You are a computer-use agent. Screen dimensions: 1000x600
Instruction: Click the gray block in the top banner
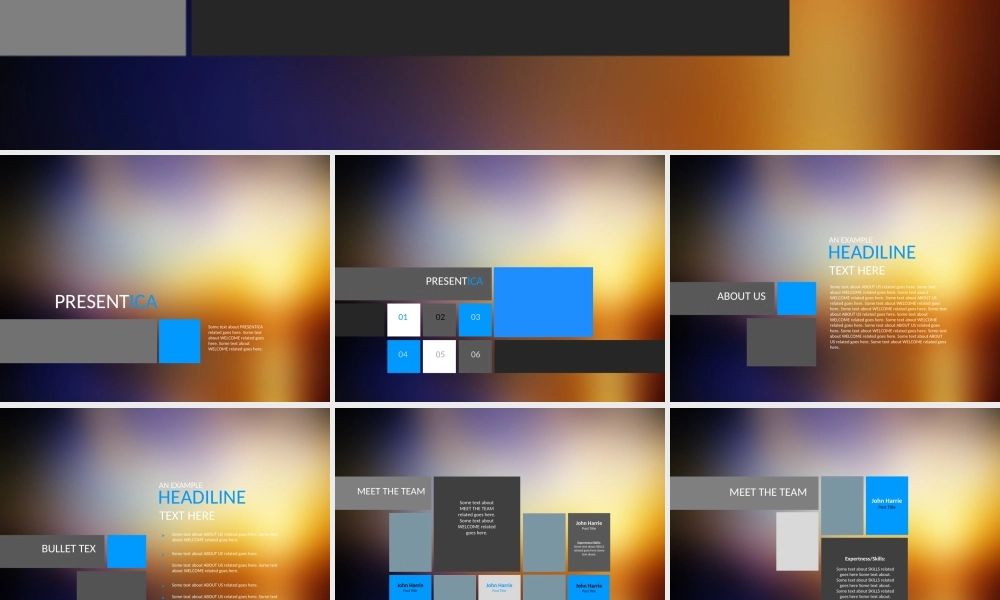(92, 27)
